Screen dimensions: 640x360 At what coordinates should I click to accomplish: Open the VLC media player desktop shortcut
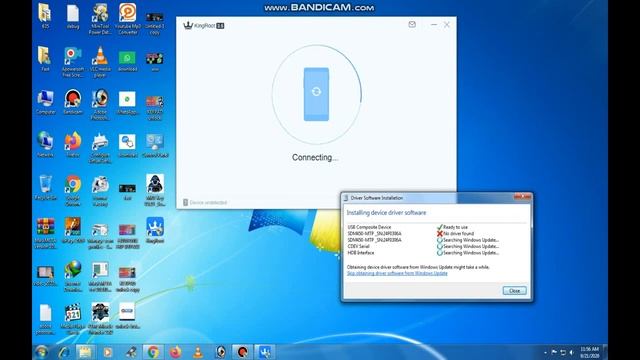(x=100, y=61)
